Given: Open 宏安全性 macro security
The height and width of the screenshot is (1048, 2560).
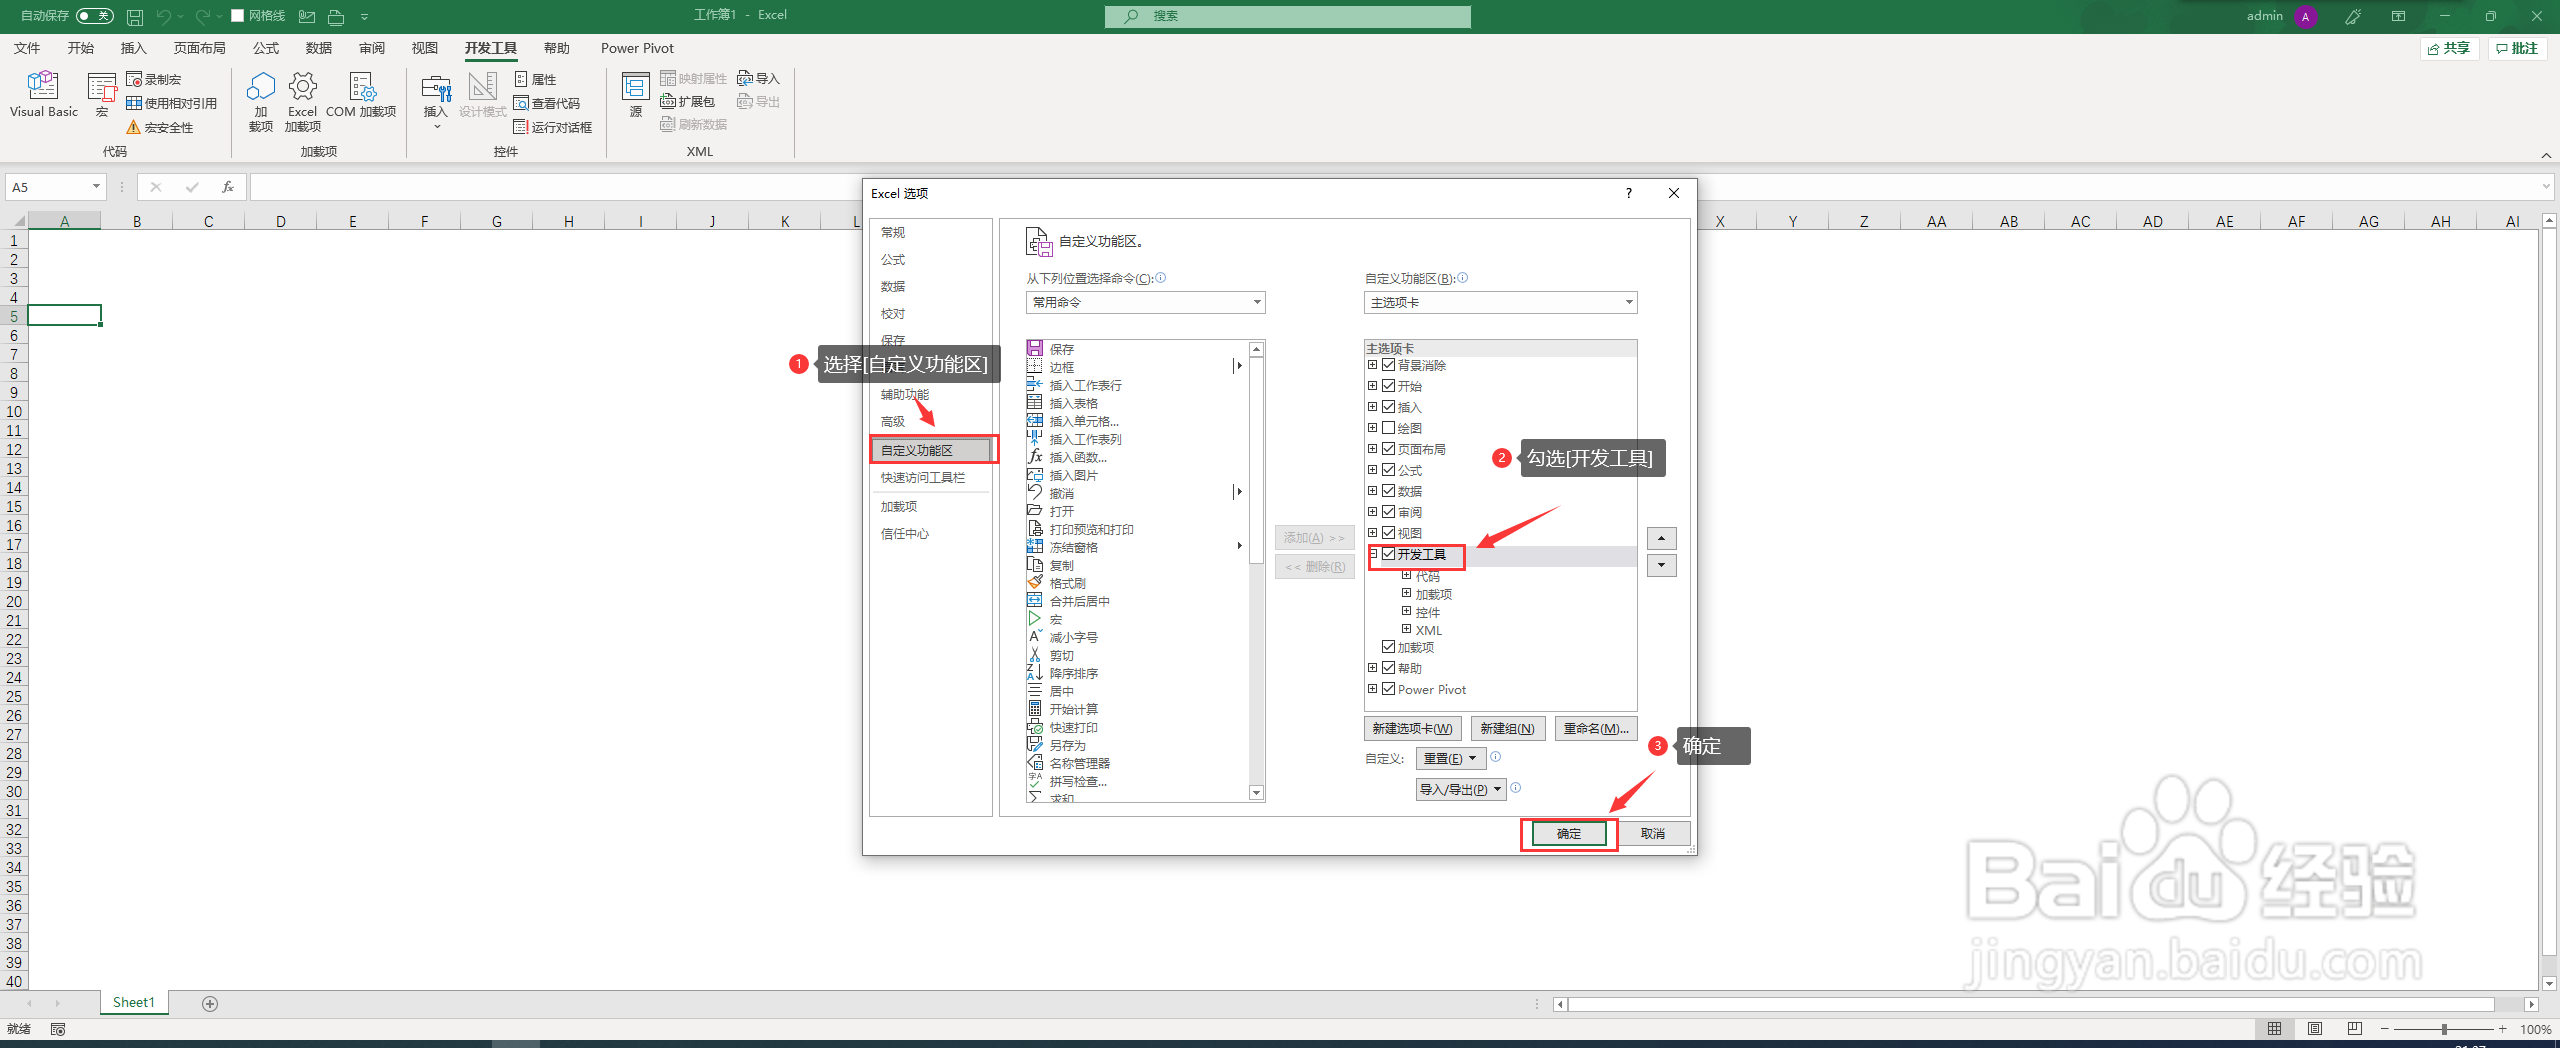Looking at the screenshot, I should pos(160,127).
